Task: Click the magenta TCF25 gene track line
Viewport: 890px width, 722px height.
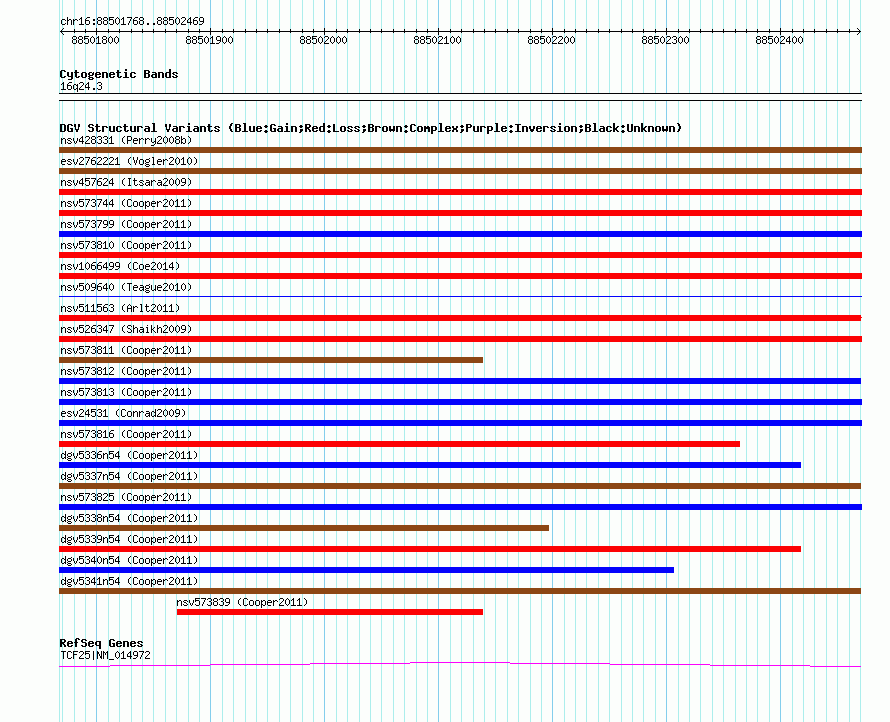Action: point(460,664)
